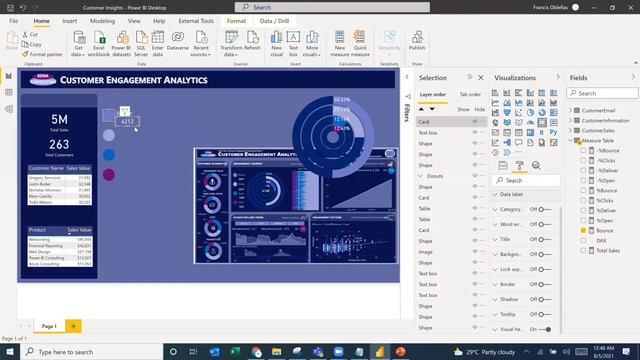Toggle the Border switch

544,284
